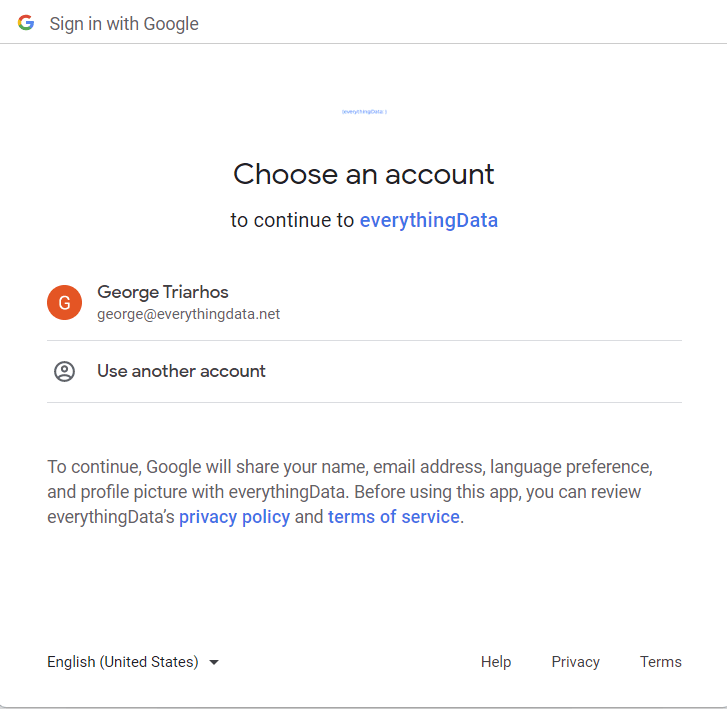
Task: Open the privacy policy link
Action: tap(234, 517)
